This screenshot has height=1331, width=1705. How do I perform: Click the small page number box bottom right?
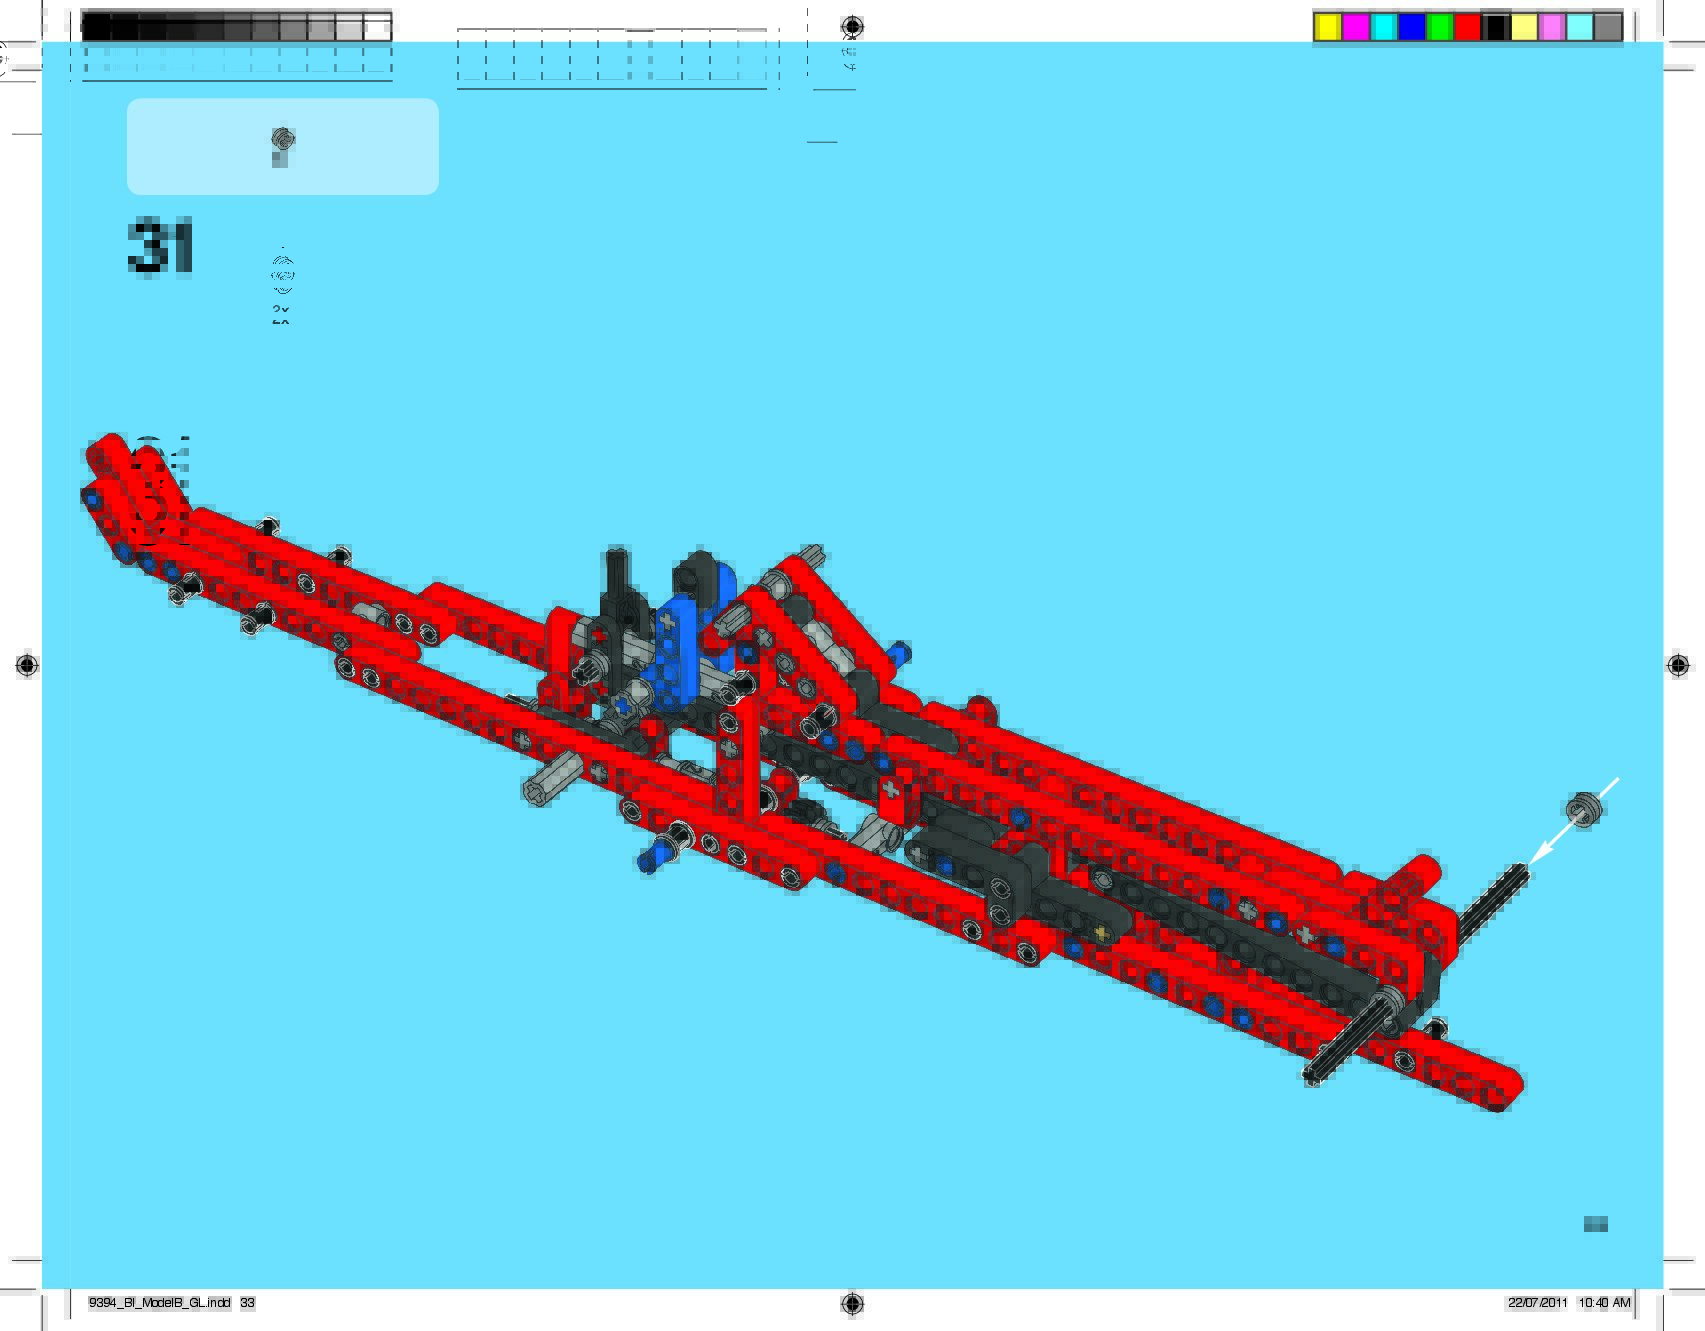tap(1595, 1224)
